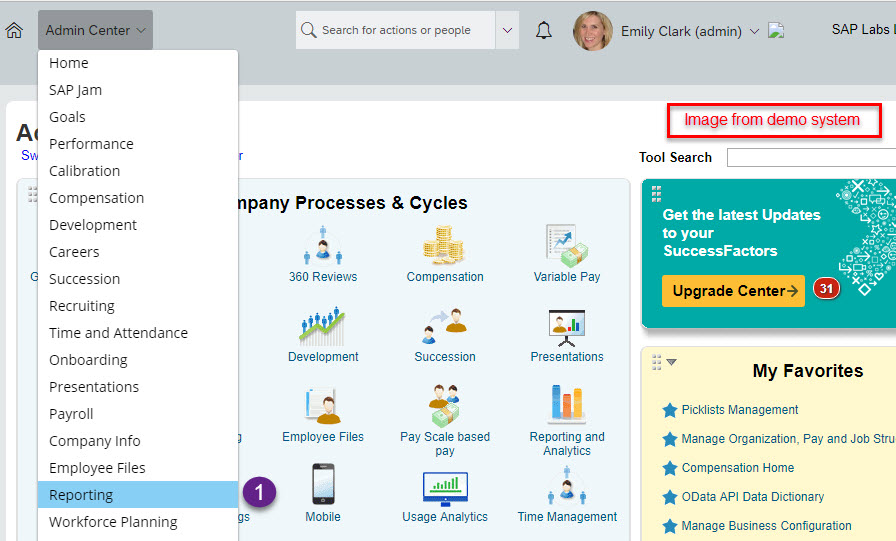Collapse My Favorites triangle expander

tap(672, 362)
